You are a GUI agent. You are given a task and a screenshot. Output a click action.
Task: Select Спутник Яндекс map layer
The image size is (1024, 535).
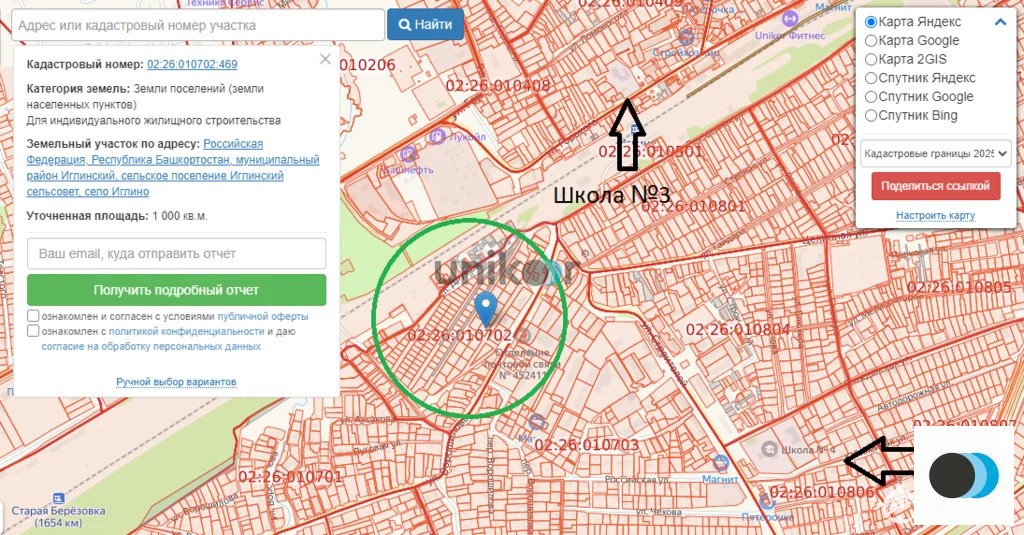(871, 78)
